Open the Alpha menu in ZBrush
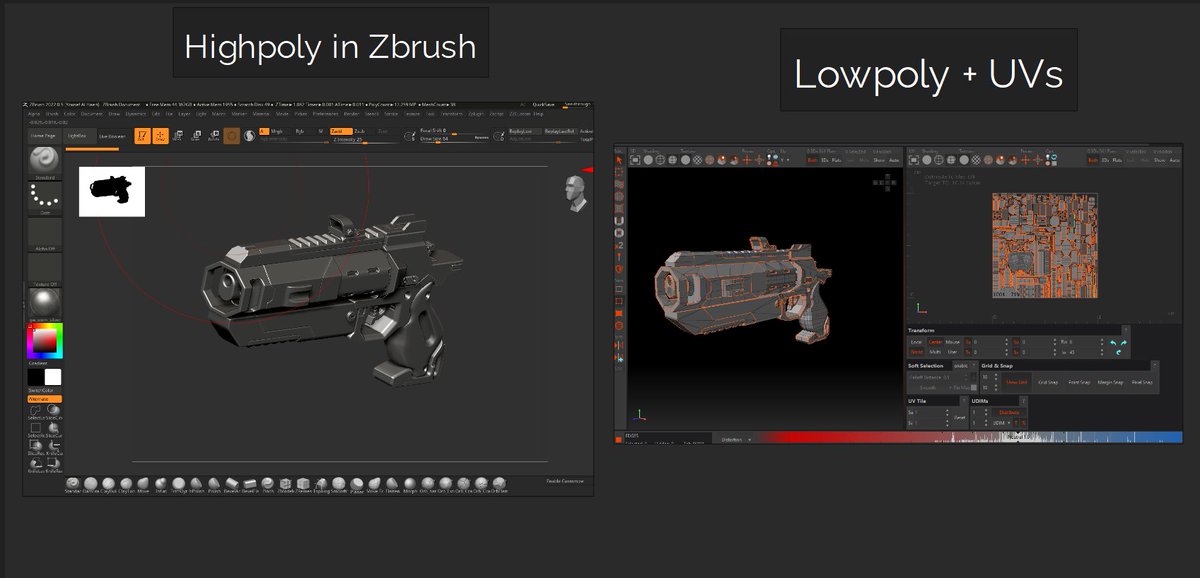This screenshot has width=1200, height=578. point(34,114)
